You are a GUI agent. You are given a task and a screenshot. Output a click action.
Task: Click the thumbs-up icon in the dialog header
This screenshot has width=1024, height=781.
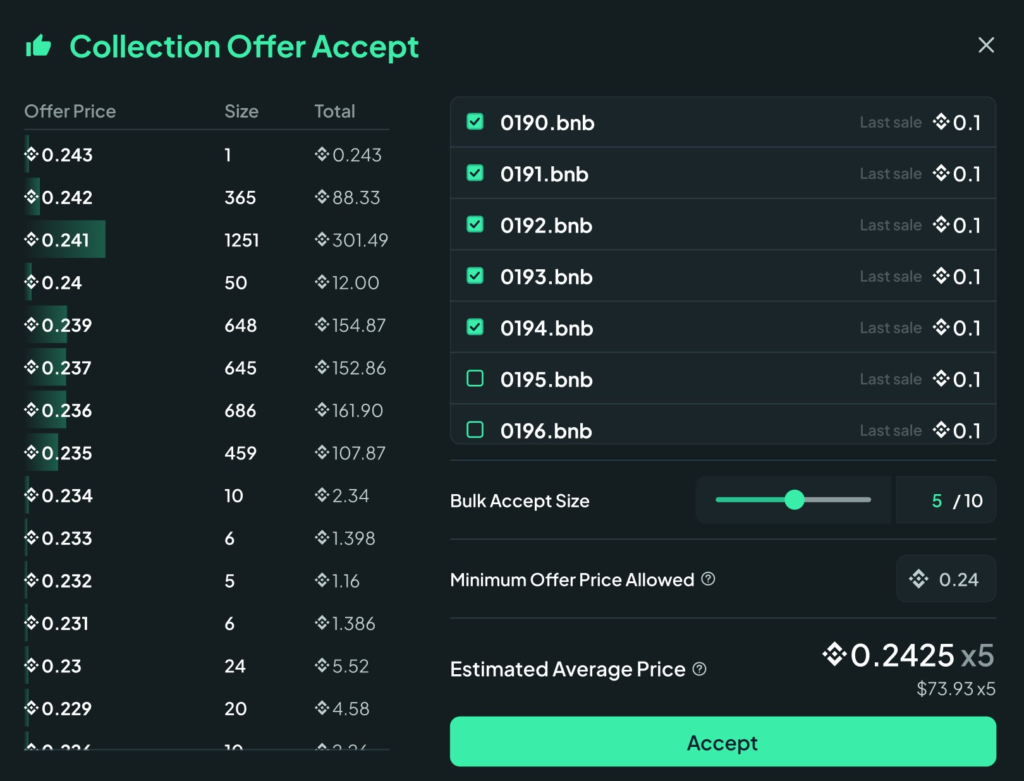point(39,46)
